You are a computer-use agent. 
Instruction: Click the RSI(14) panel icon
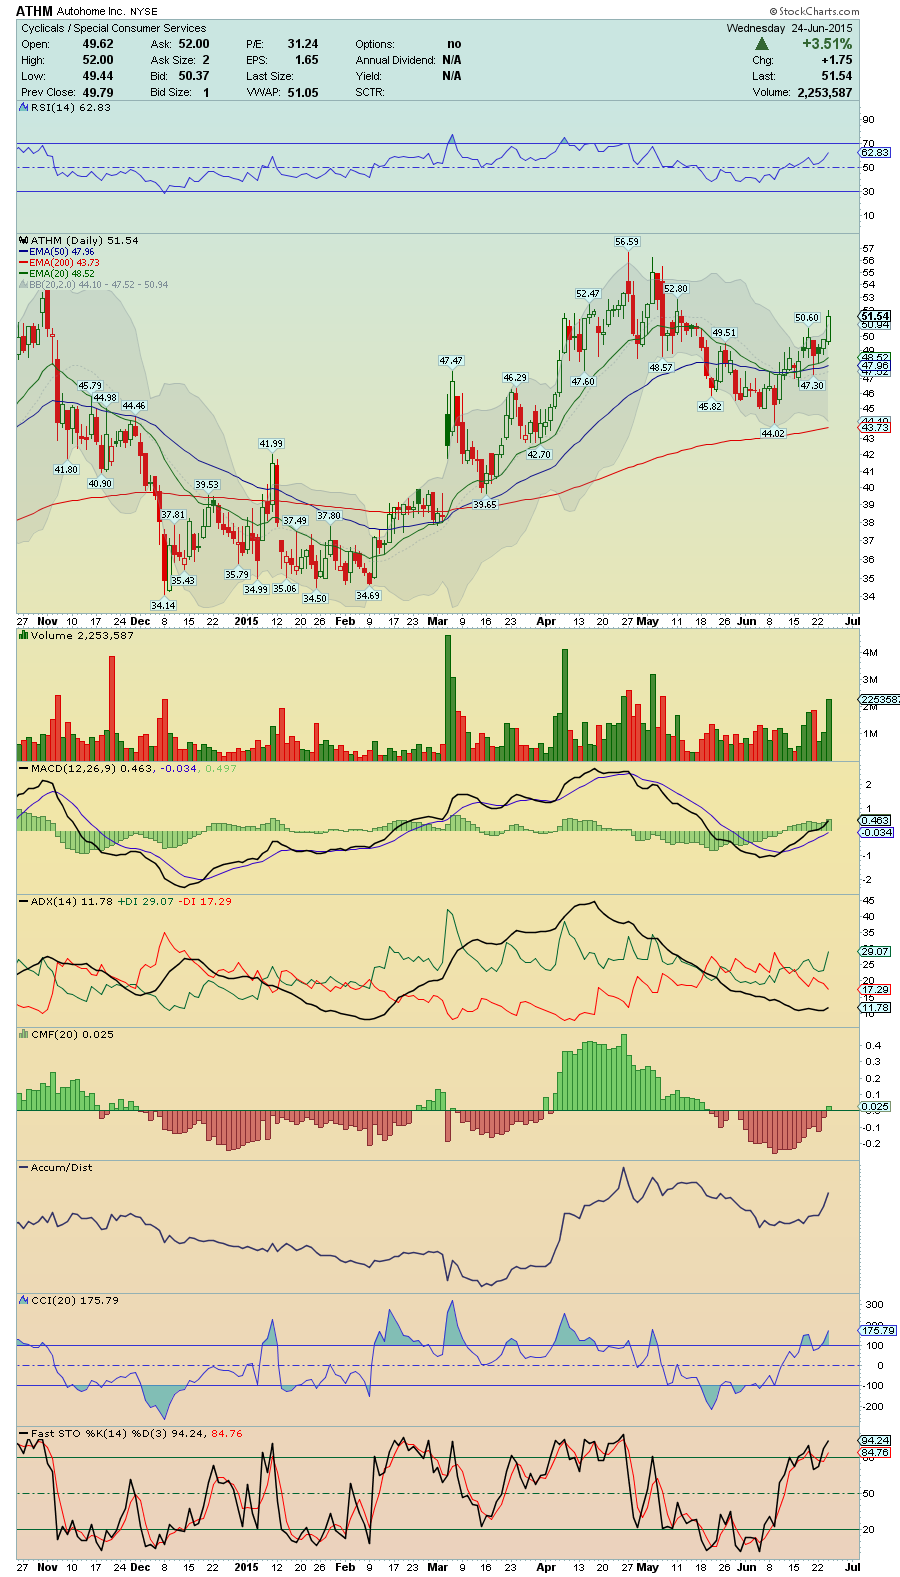(23, 108)
